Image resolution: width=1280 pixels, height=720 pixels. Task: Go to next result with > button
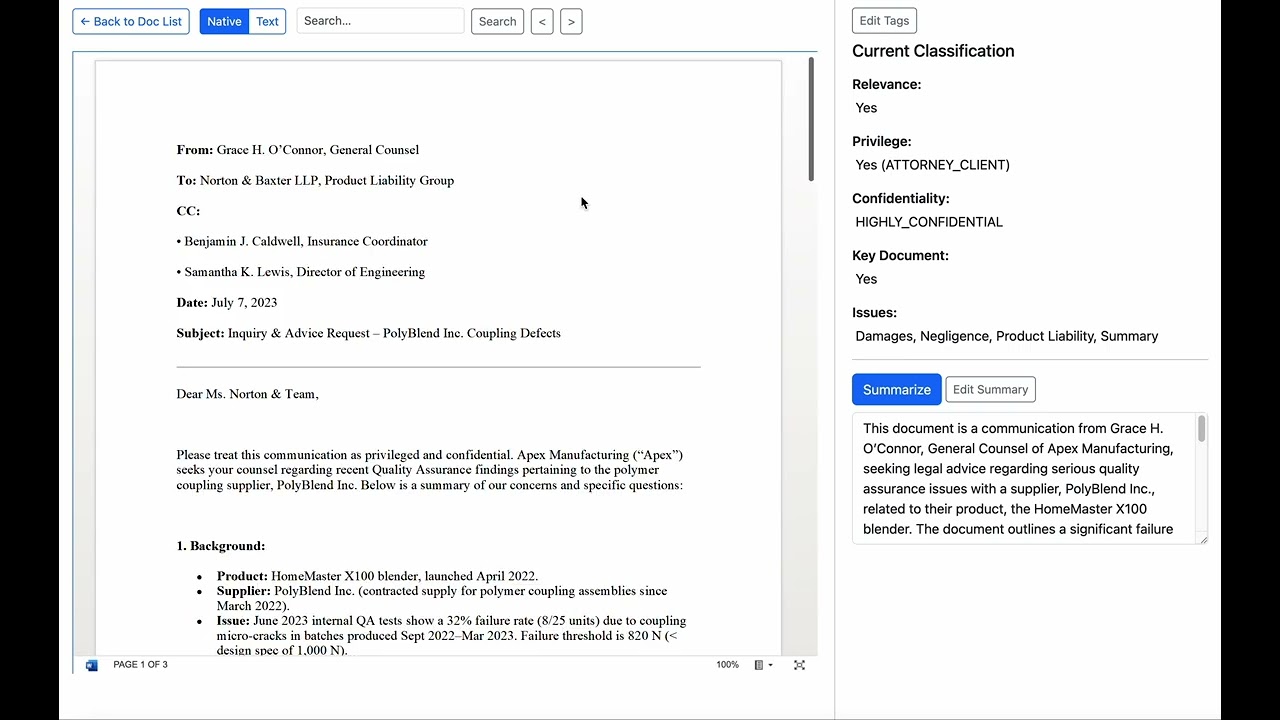571,21
